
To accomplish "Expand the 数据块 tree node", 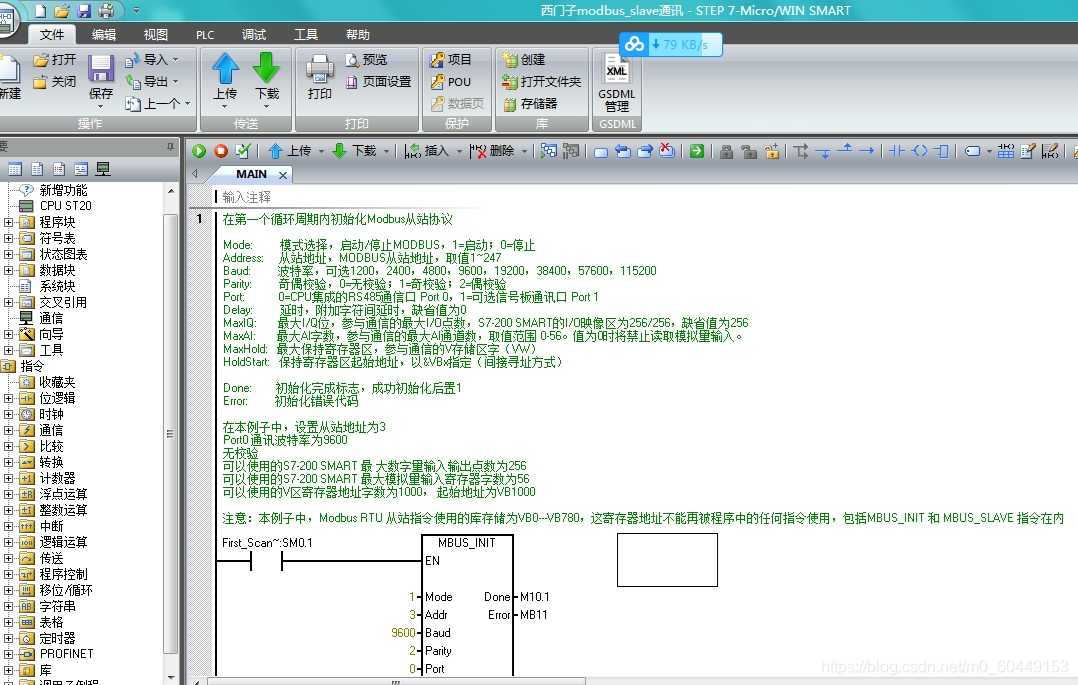I will (x=8, y=270).
